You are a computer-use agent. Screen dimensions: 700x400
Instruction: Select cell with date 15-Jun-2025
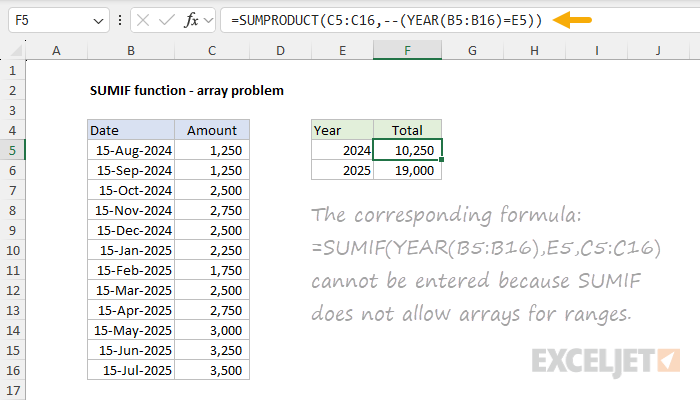click(x=131, y=350)
